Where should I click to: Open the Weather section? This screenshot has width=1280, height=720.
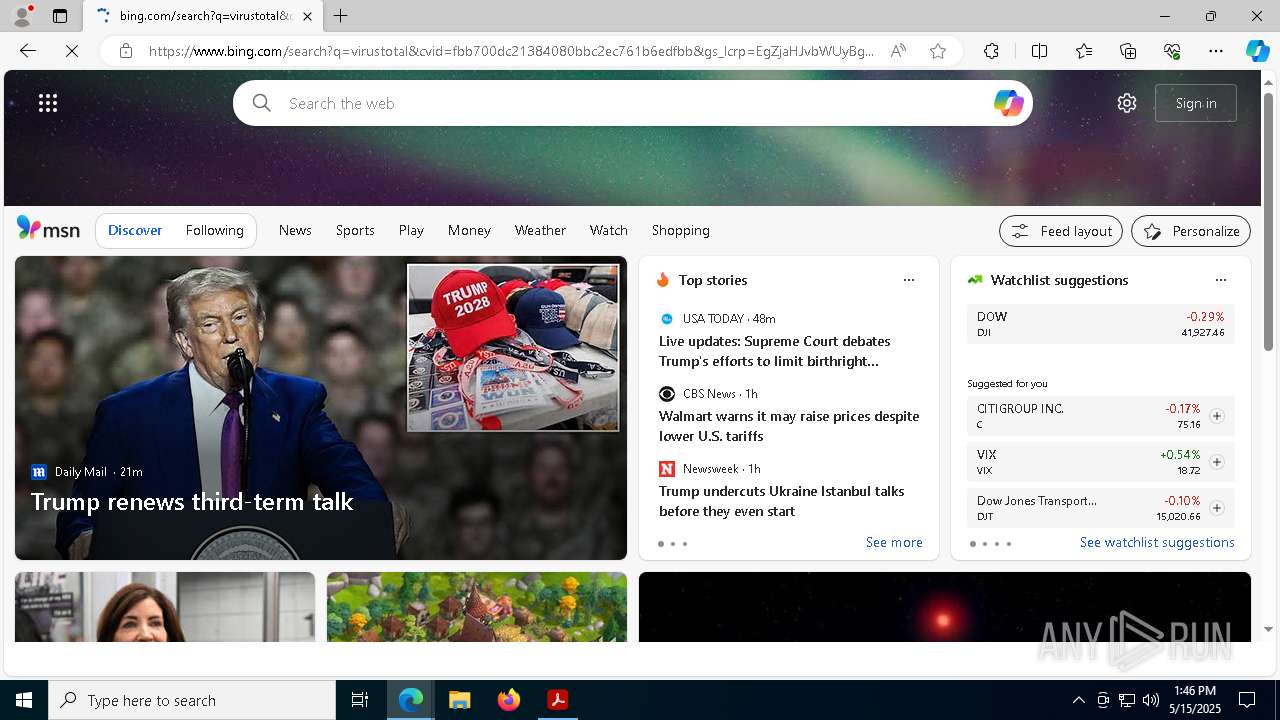click(x=540, y=230)
